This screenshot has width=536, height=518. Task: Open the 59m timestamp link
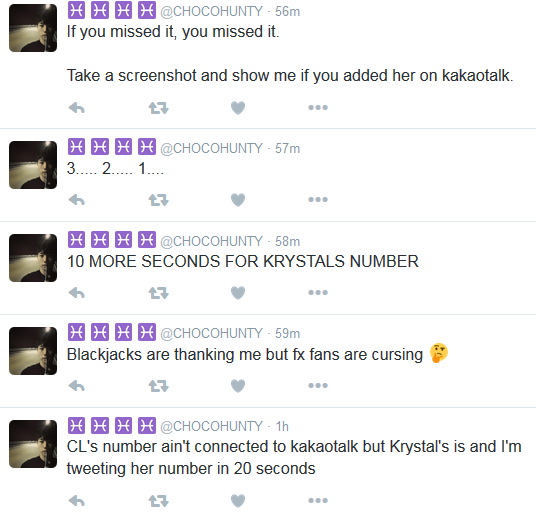point(287,333)
